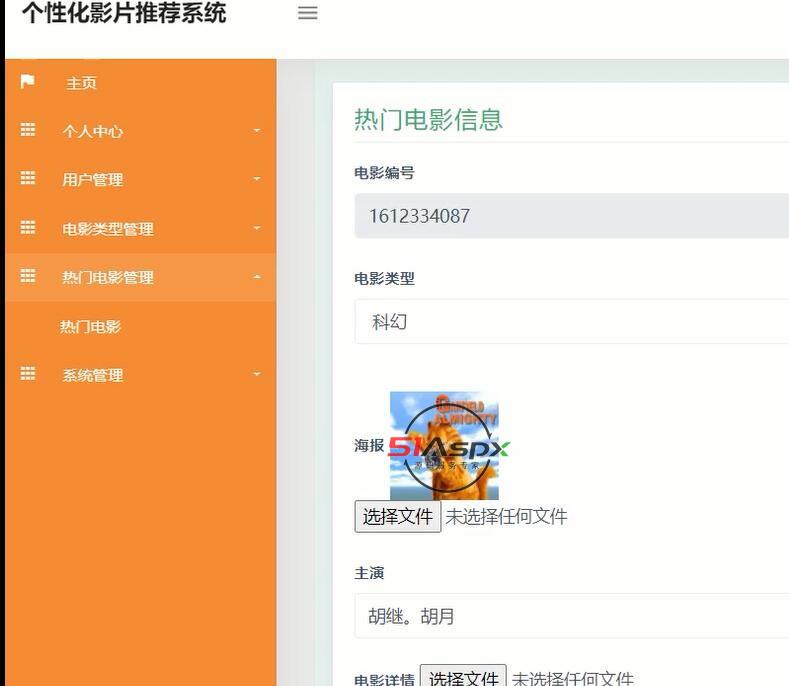The image size is (789, 686).
Task: Click the 电影详情 label
Action: (x=384, y=679)
